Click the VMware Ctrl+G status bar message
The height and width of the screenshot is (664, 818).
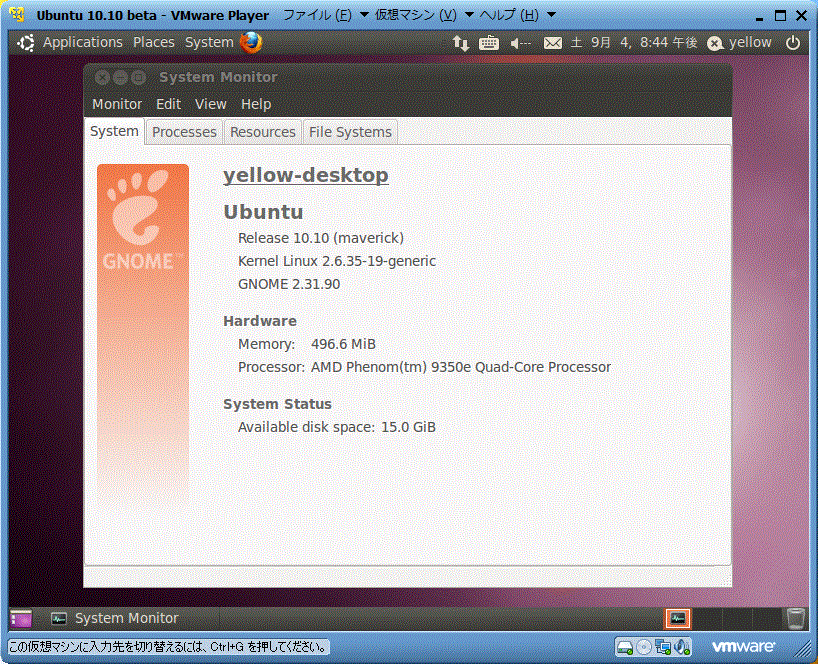pyautogui.click(x=169, y=647)
